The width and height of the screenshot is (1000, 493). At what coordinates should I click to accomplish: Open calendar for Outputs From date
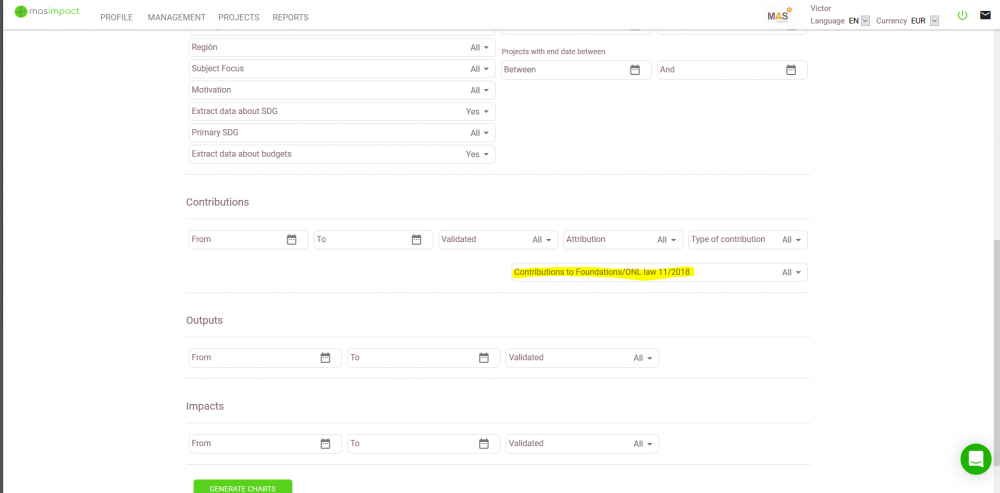tap(325, 358)
